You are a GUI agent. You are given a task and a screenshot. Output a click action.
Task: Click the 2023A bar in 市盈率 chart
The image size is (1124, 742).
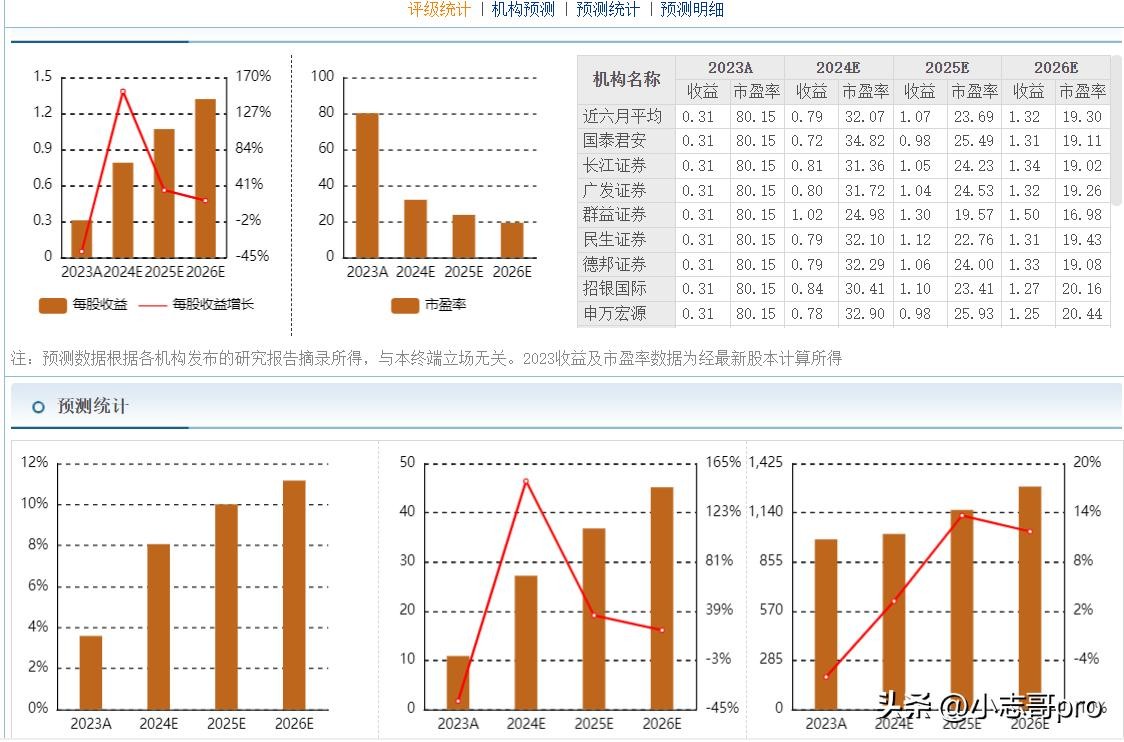(367, 184)
